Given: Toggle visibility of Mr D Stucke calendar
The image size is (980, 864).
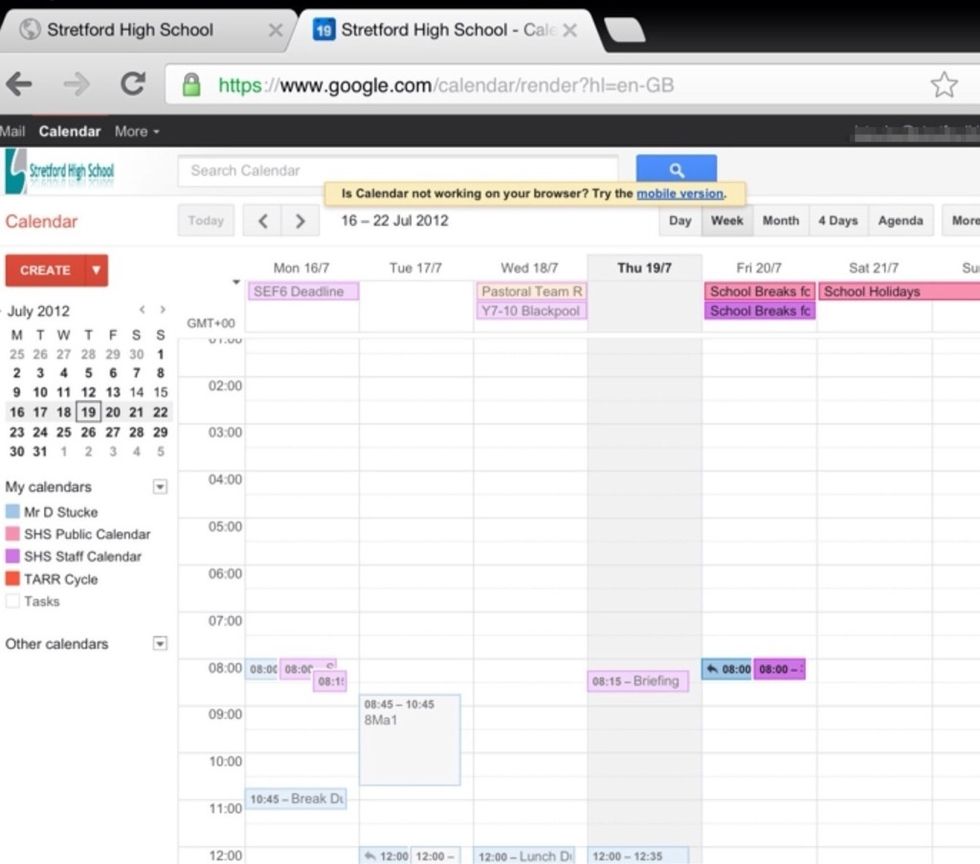Looking at the screenshot, I should tap(13, 512).
